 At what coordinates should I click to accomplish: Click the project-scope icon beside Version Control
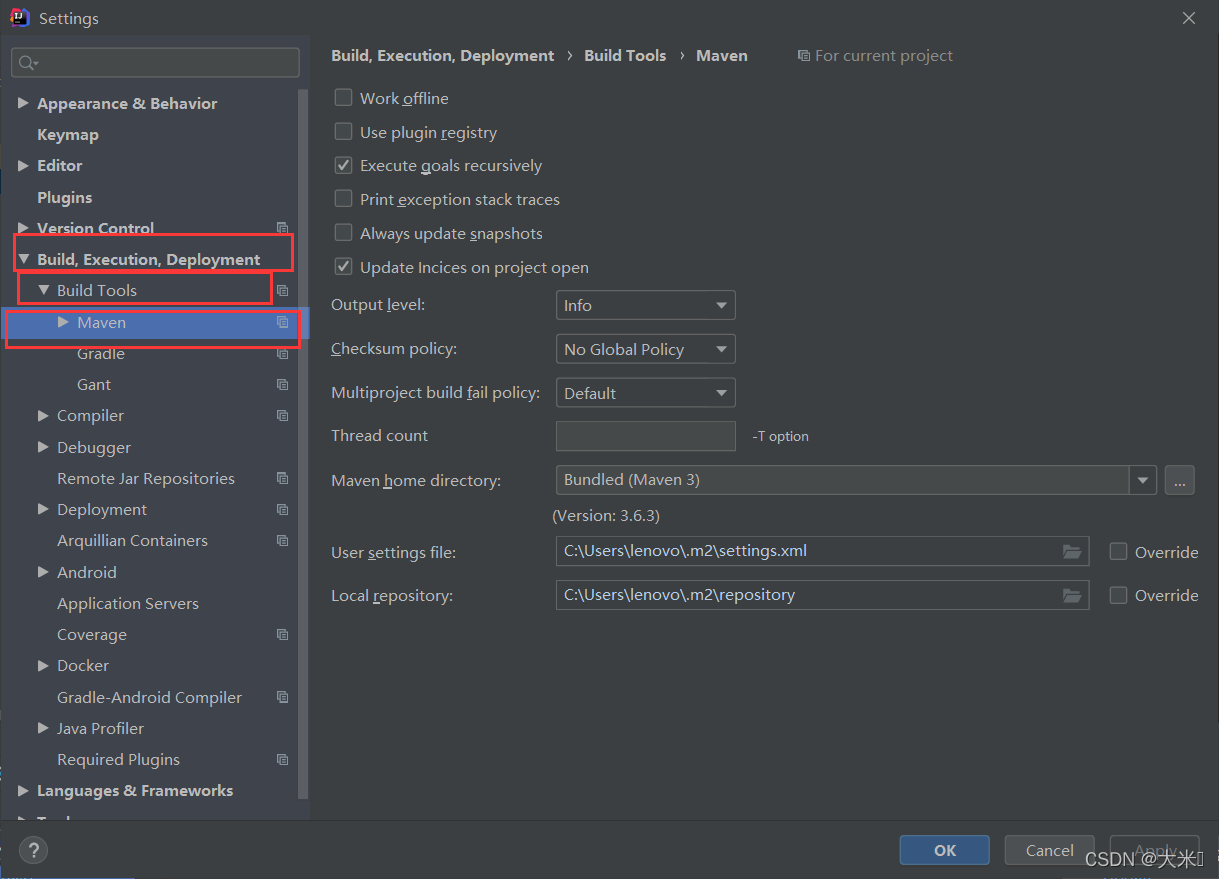point(283,228)
